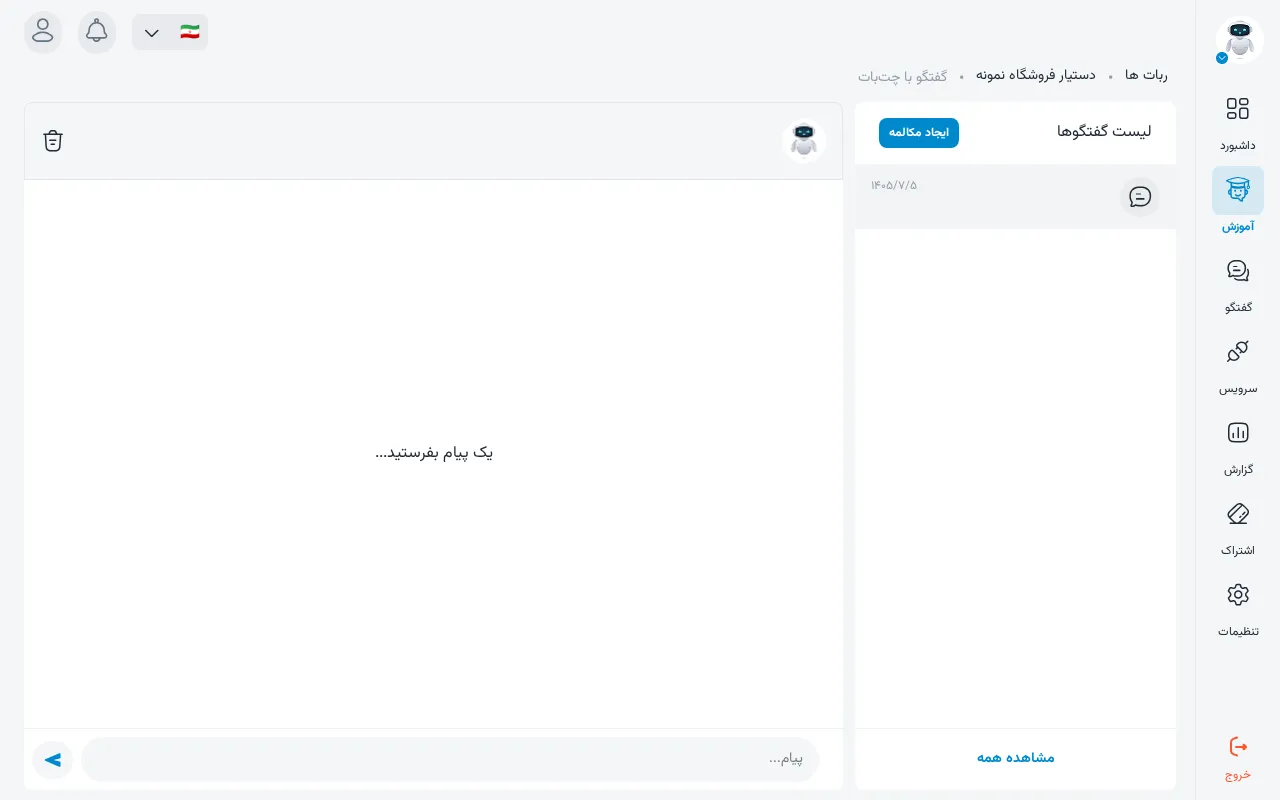The width and height of the screenshot is (1280, 800).
Task: Open the داشبورد (Dashboard) sidebar icon
Action: (x=1238, y=110)
